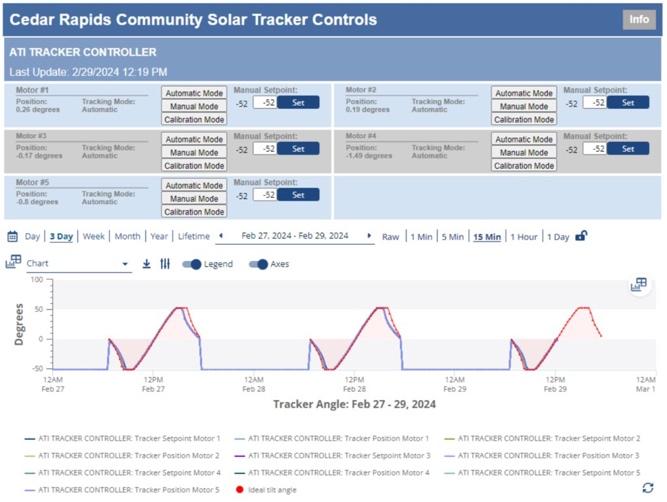Select Manual Mode for Motor #2
Viewport: 667px width, 502px height.
coord(523,106)
